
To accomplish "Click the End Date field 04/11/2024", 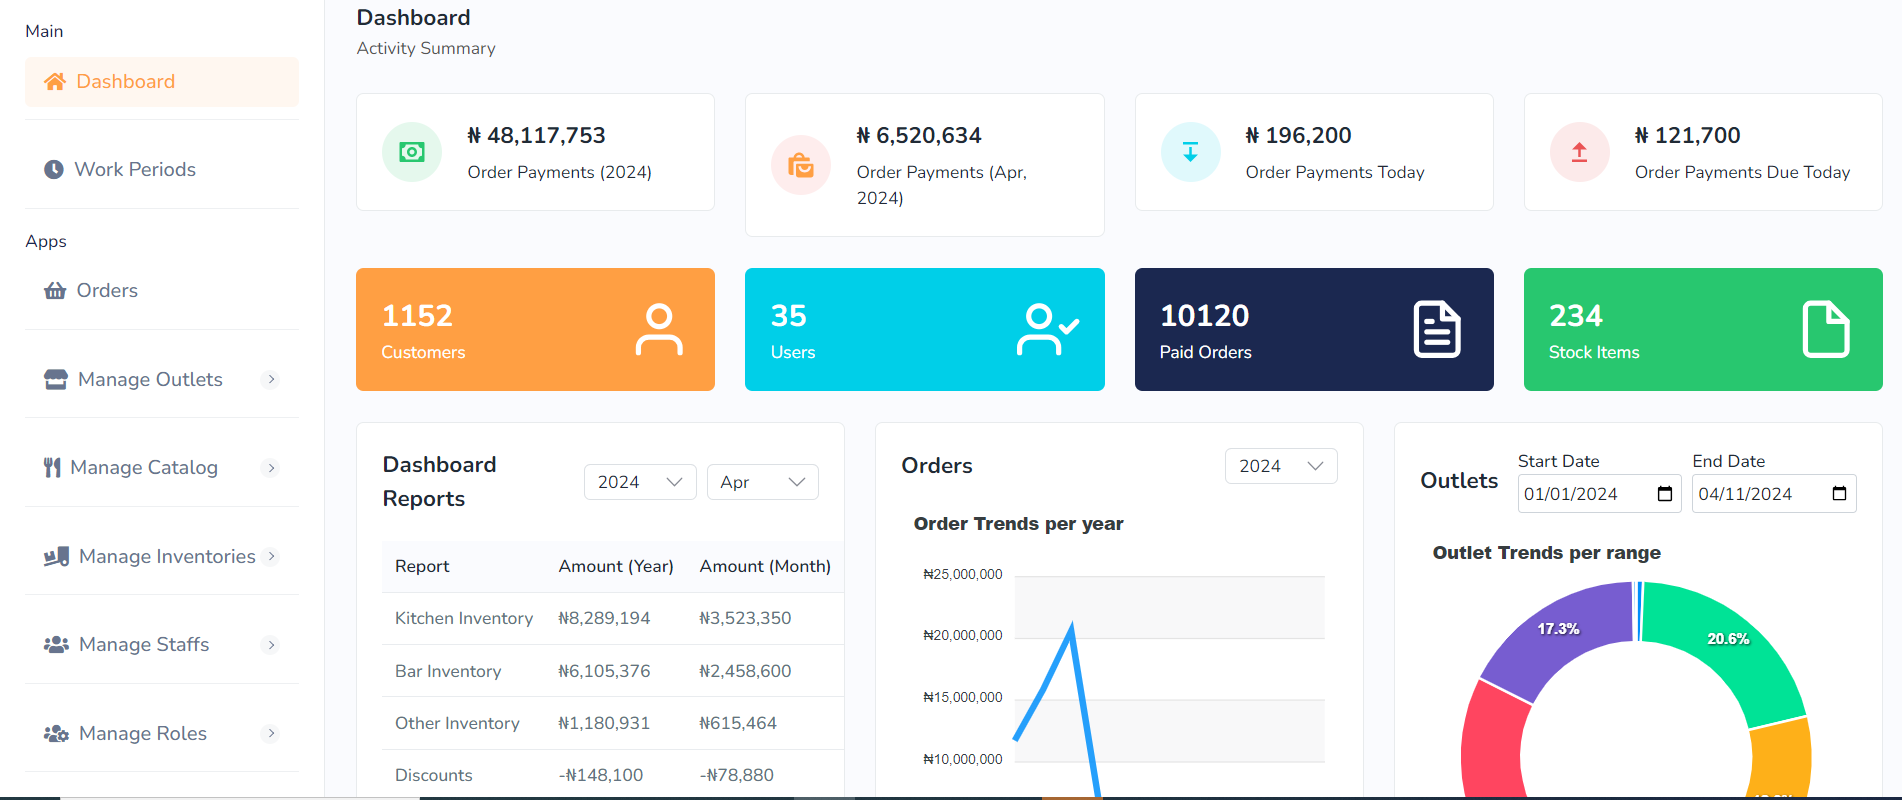I will tap(1774, 494).
